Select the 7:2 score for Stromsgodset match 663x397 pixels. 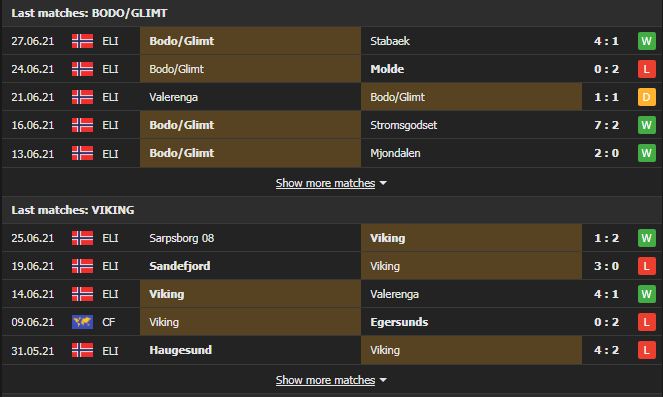(x=606, y=125)
